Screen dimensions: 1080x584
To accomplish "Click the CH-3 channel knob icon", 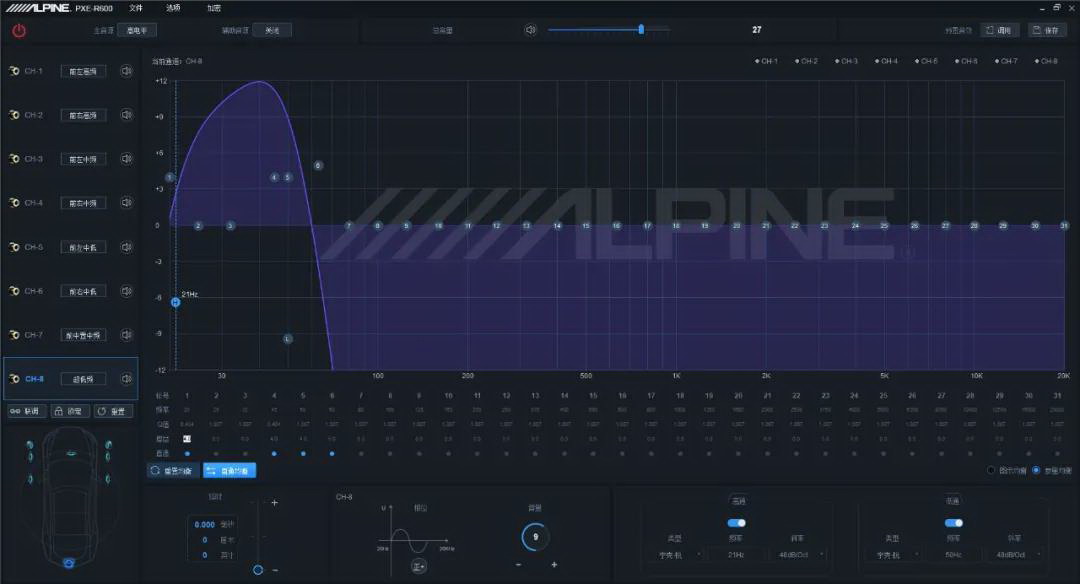I will 14,158.
